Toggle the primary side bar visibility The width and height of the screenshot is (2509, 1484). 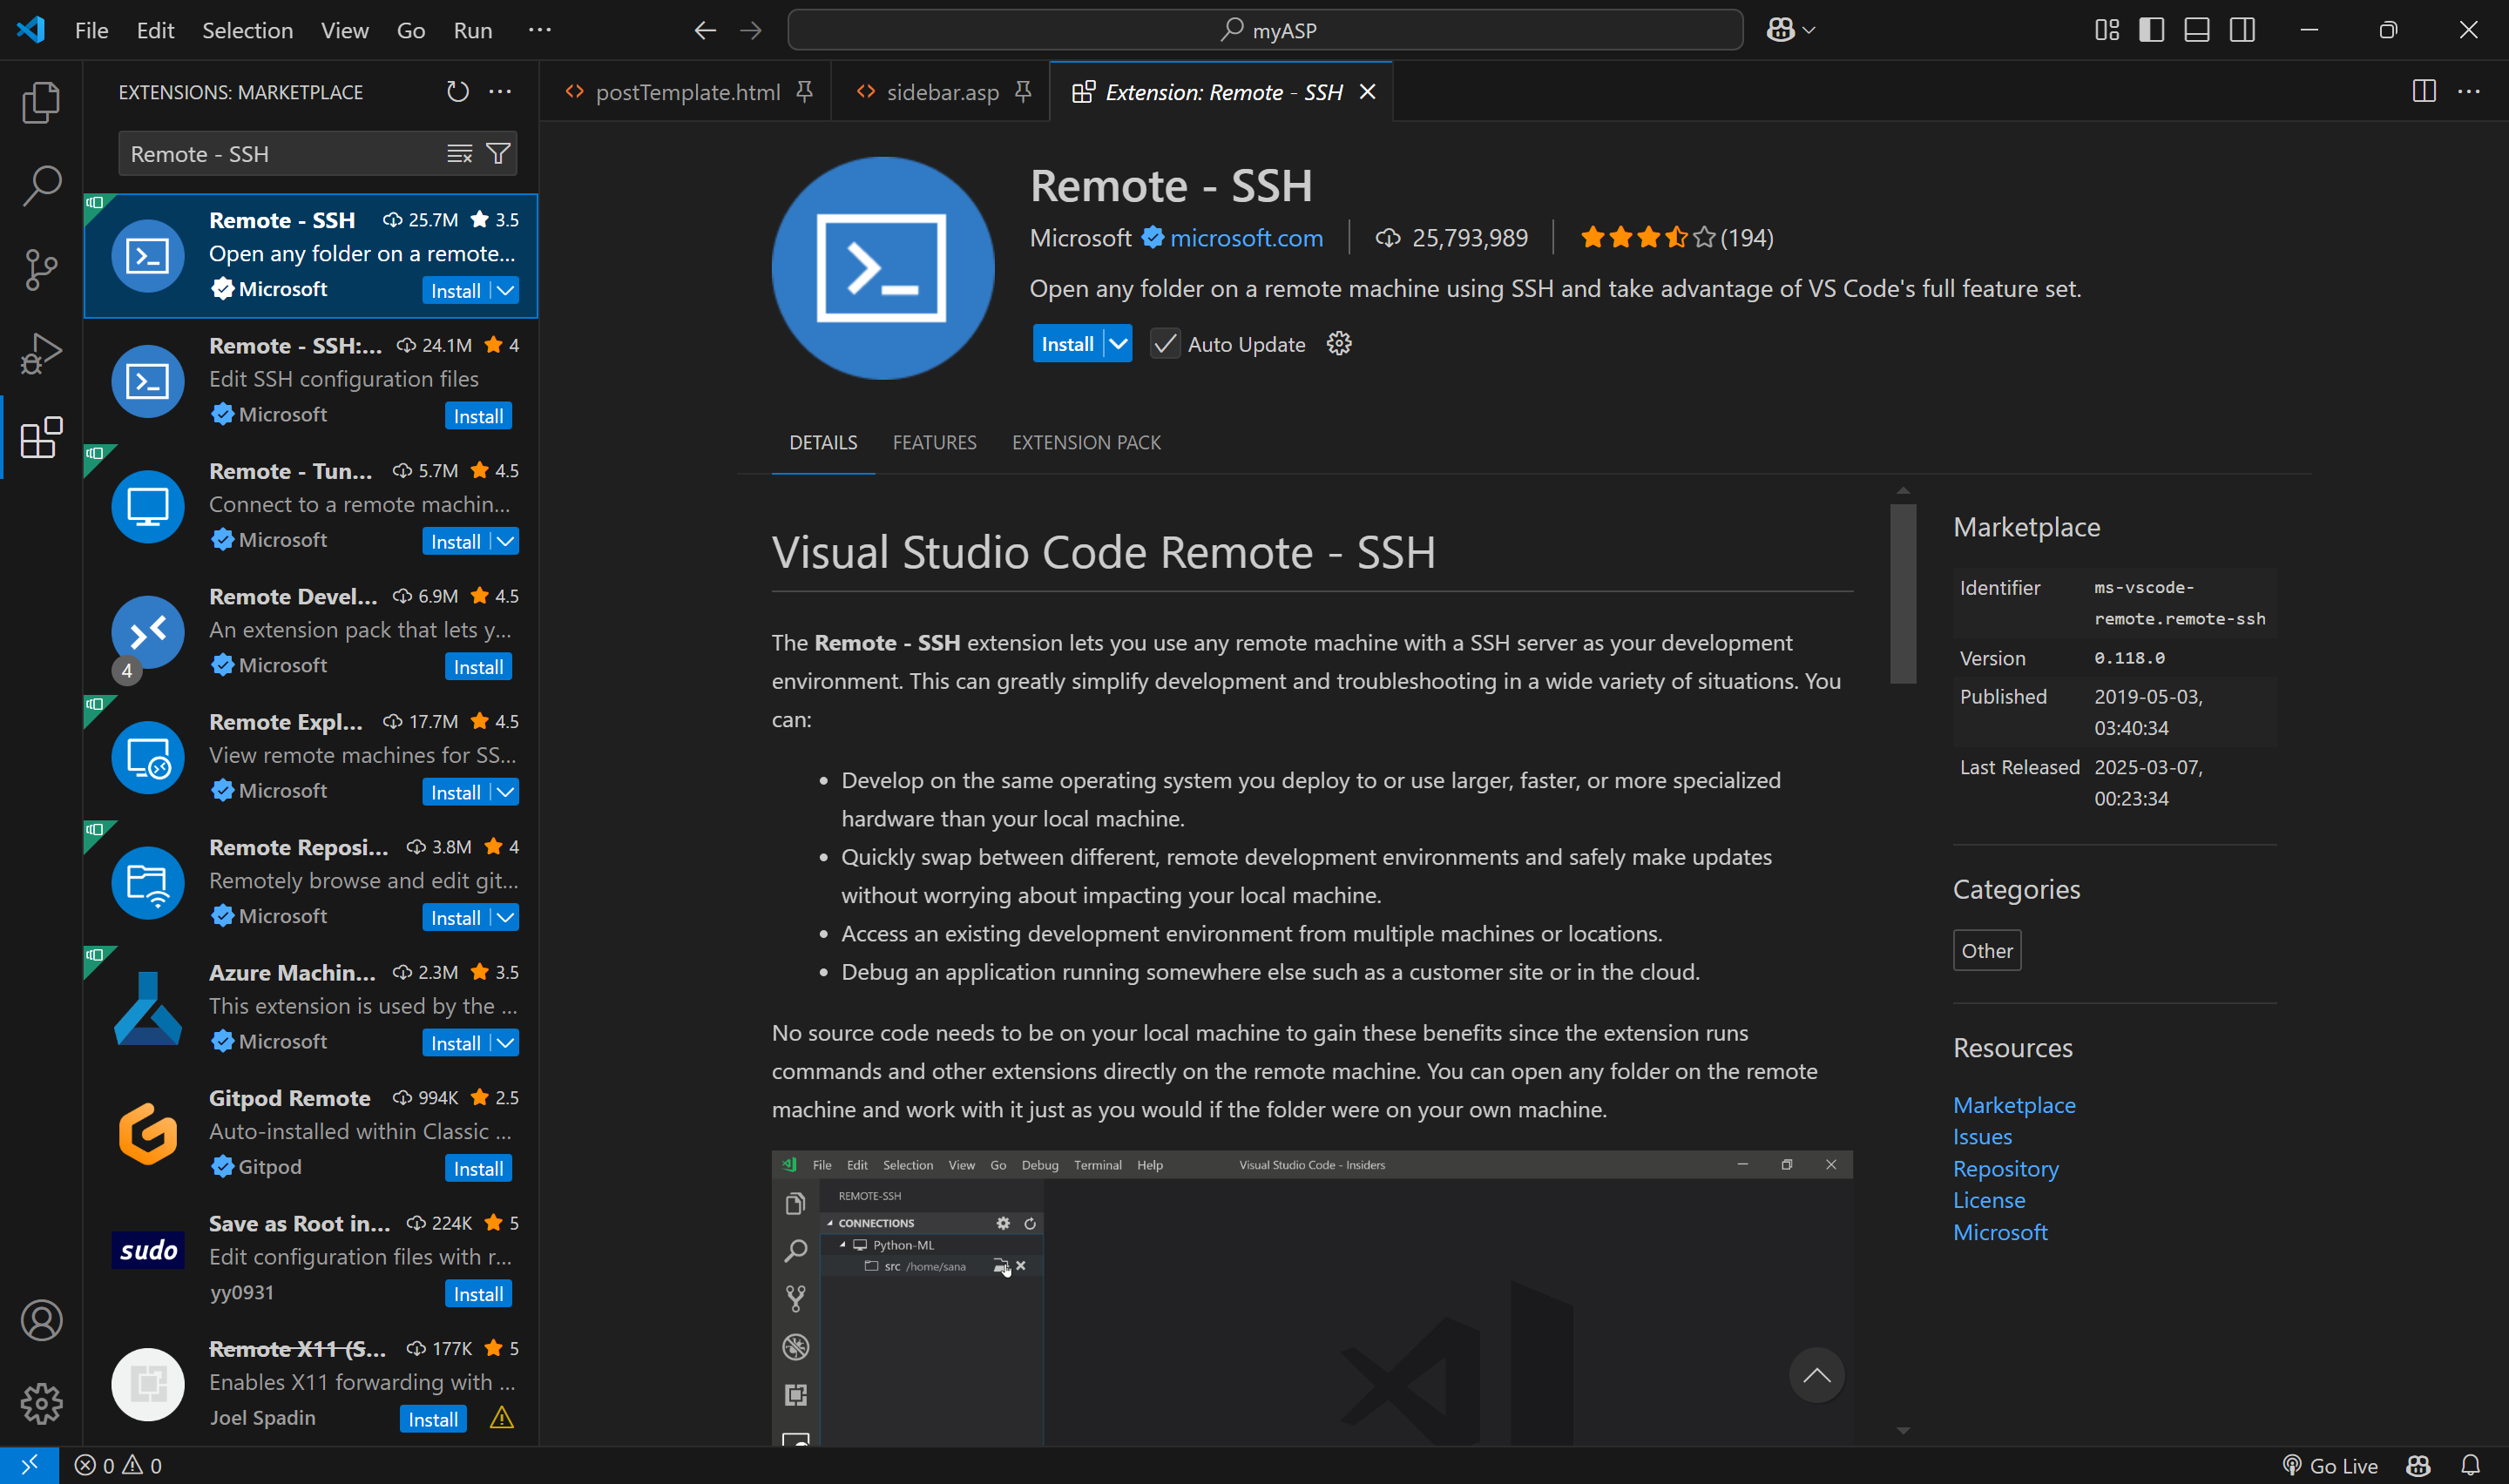[x=2152, y=30]
